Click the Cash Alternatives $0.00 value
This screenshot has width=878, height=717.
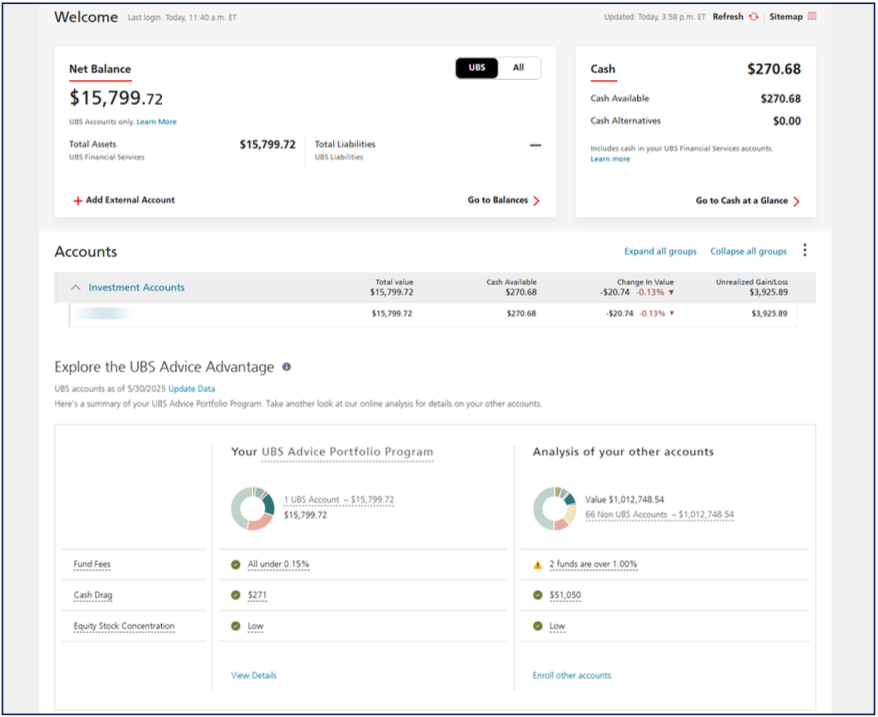[787, 121]
